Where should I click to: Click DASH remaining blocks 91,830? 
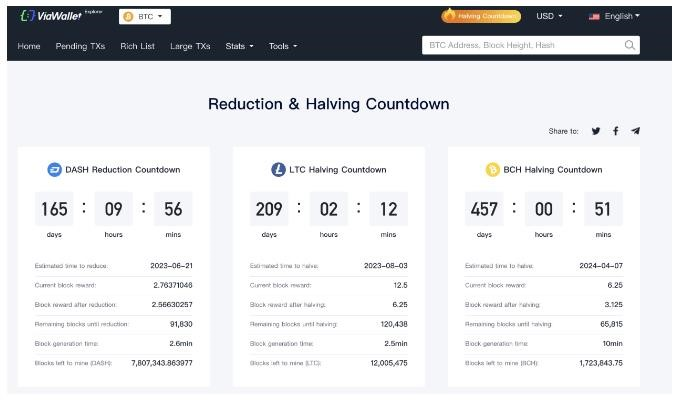click(181, 324)
